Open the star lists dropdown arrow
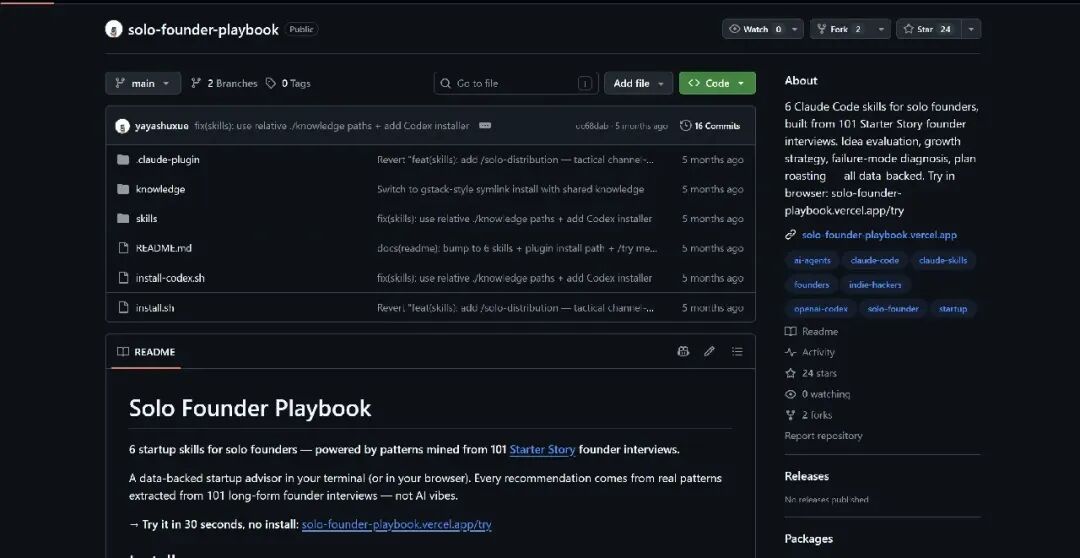Screen dimensions: 1080x558 tap(971, 29)
